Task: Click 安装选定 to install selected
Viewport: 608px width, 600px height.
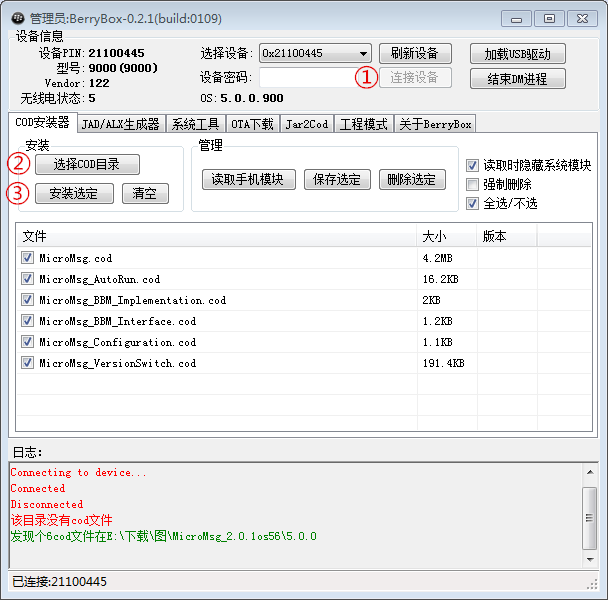Action: [x=74, y=193]
